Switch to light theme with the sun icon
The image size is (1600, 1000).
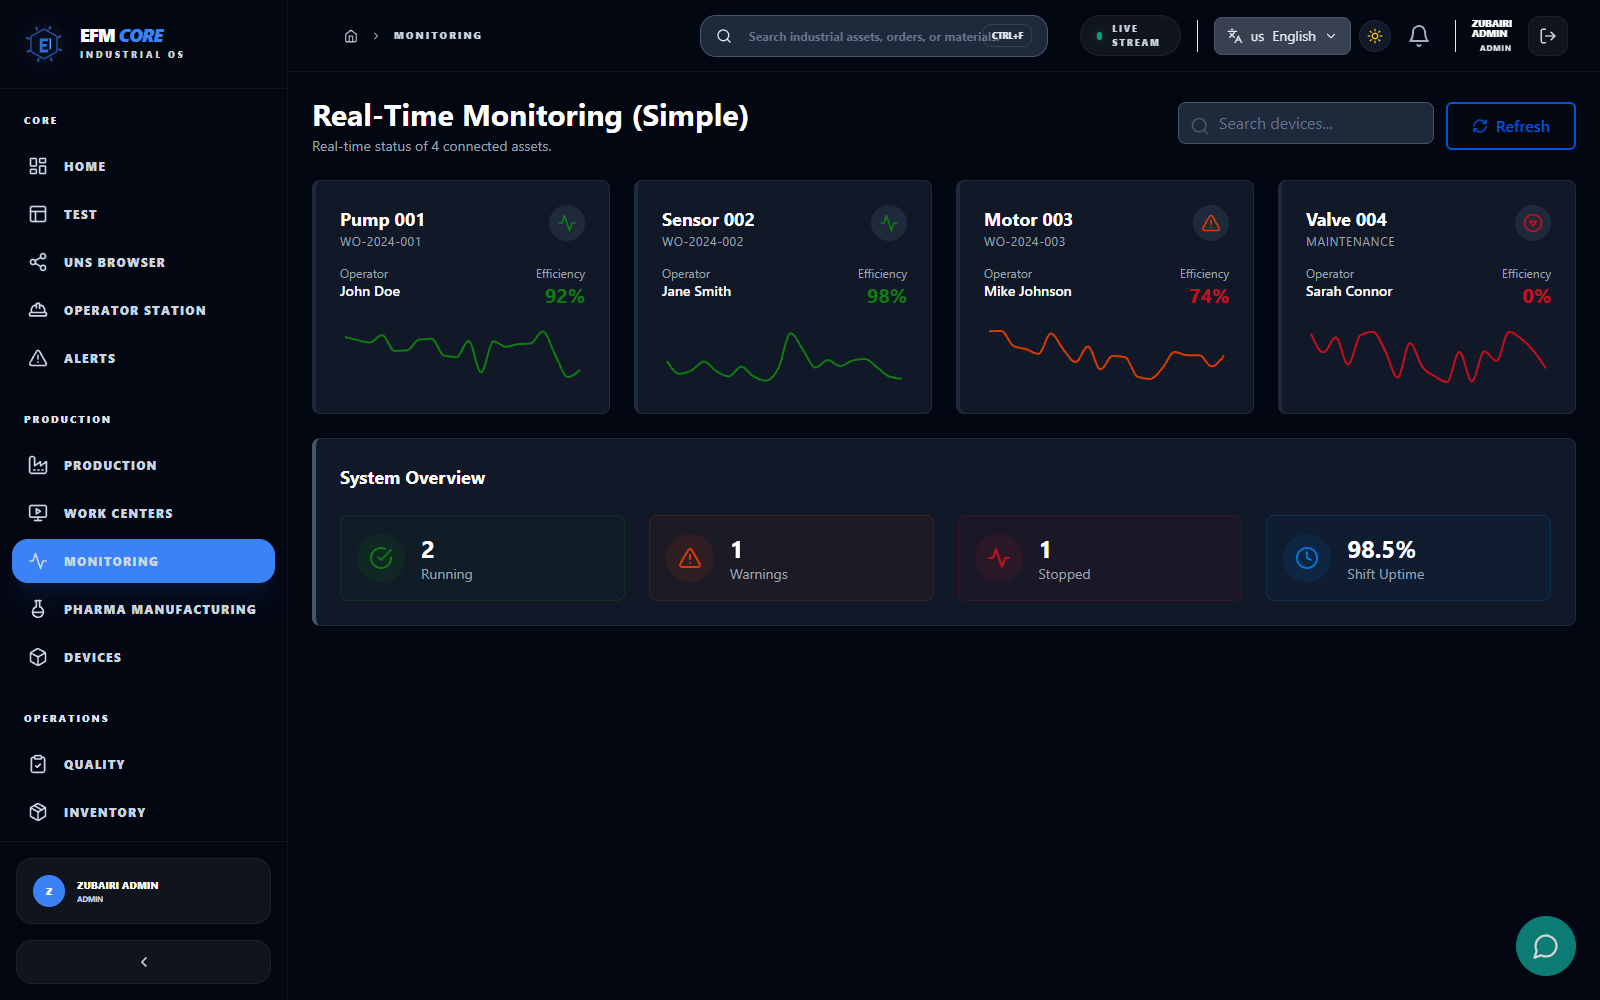pyautogui.click(x=1375, y=35)
